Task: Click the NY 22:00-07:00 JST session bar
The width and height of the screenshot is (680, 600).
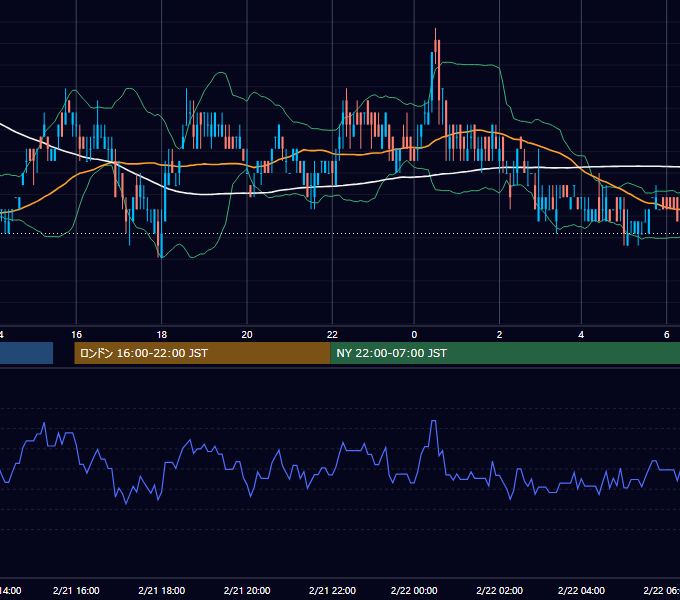Action: (x=505, y=353)
